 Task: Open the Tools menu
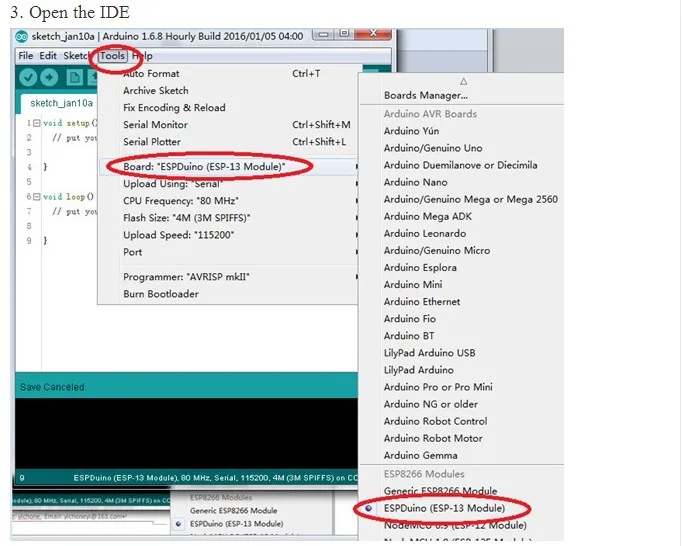click(112, 56)
